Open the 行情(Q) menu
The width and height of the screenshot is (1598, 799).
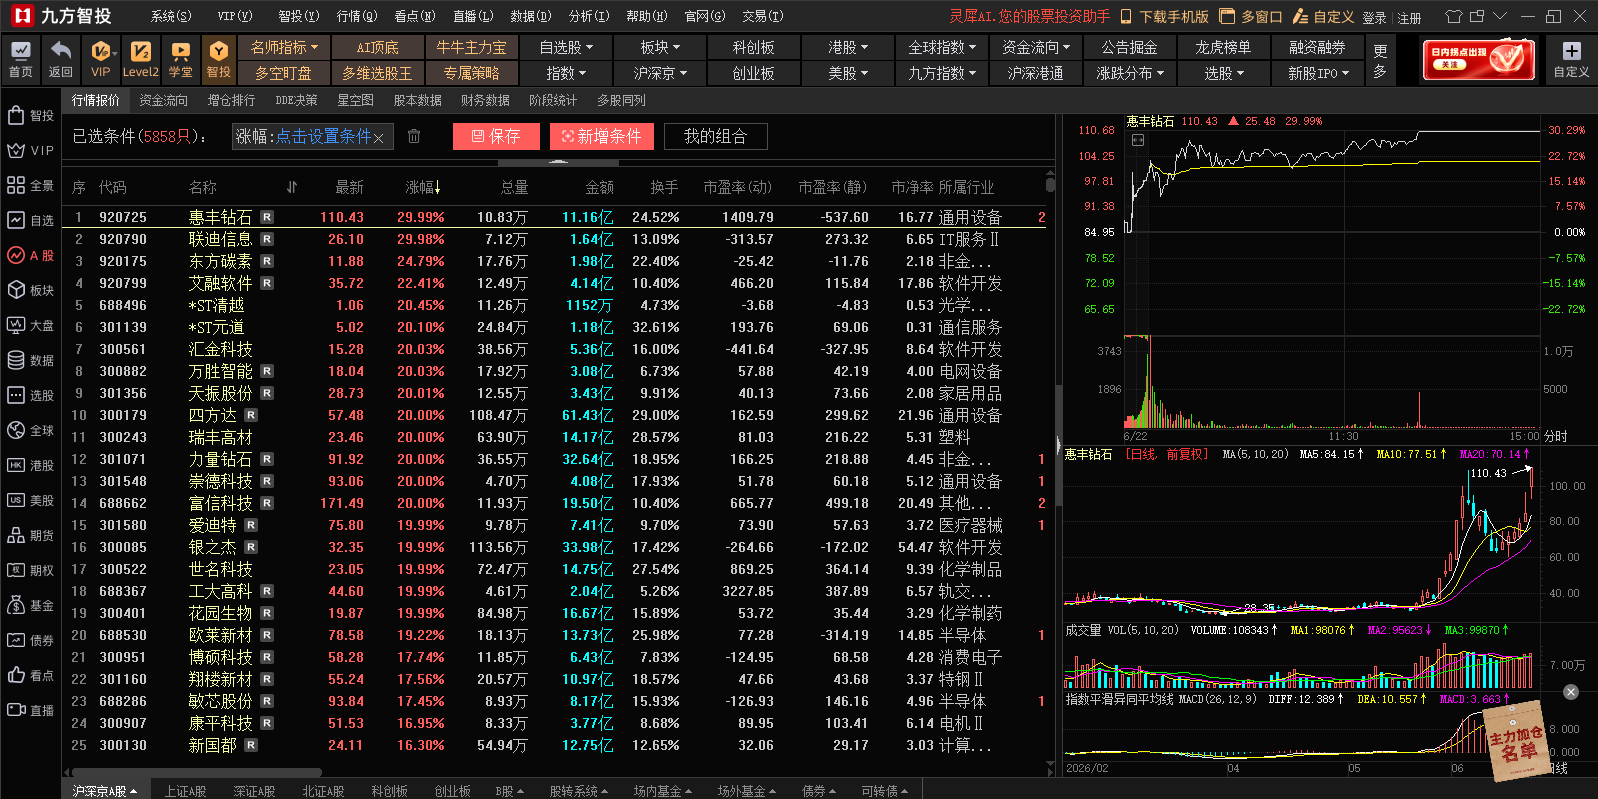click(x=357, y=16)
